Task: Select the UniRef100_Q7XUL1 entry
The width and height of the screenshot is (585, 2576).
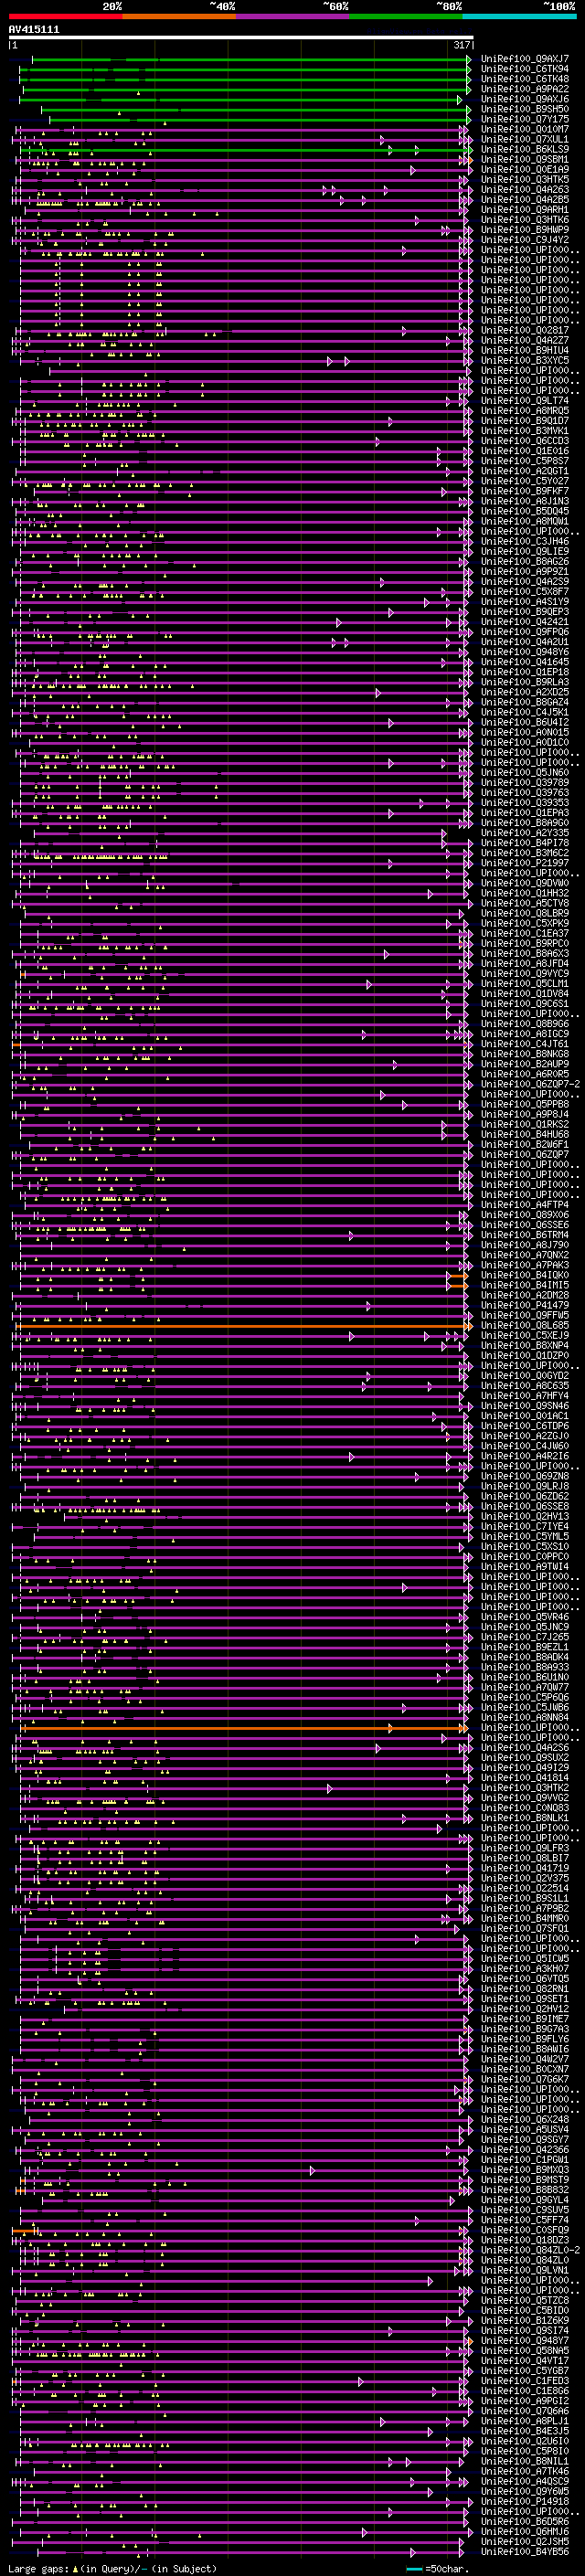Action: [525, 139]
